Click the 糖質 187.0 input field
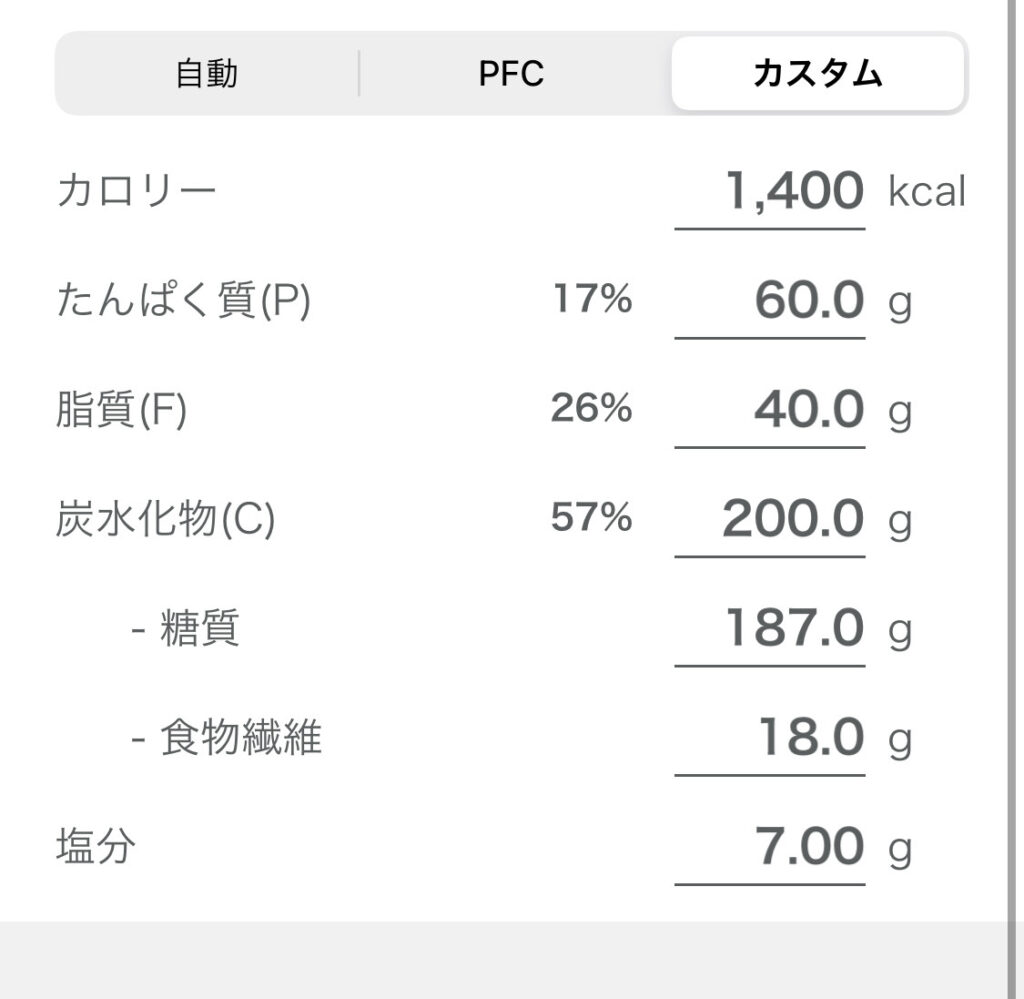 tap(769, 629)
